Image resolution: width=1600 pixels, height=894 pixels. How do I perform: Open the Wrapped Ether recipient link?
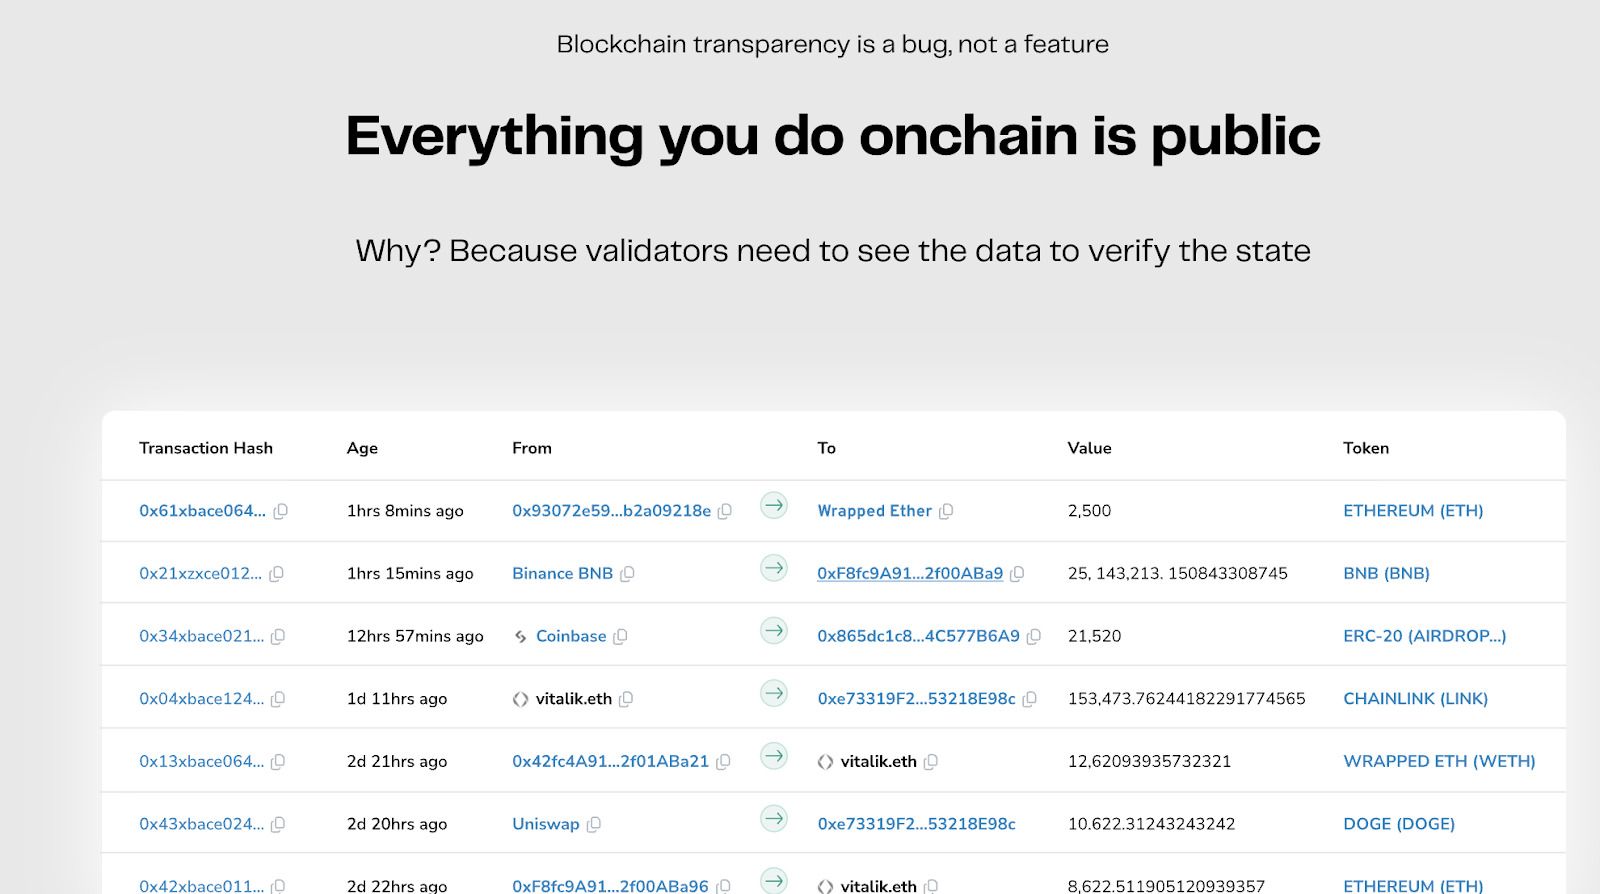[x=875, y=511]
